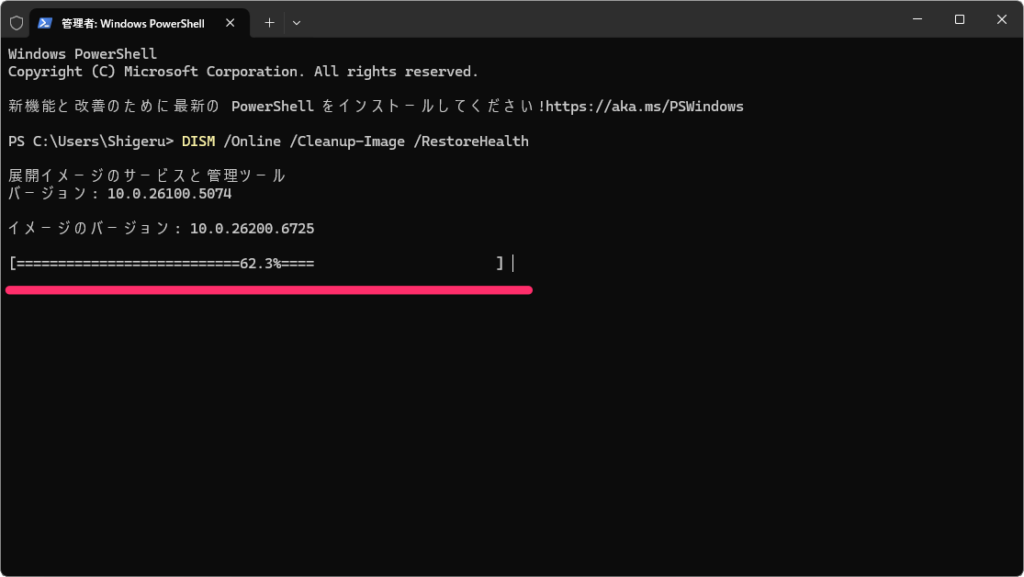Close the Windows PowerShell tab
1024x577 pixels.
click(232, 22)
